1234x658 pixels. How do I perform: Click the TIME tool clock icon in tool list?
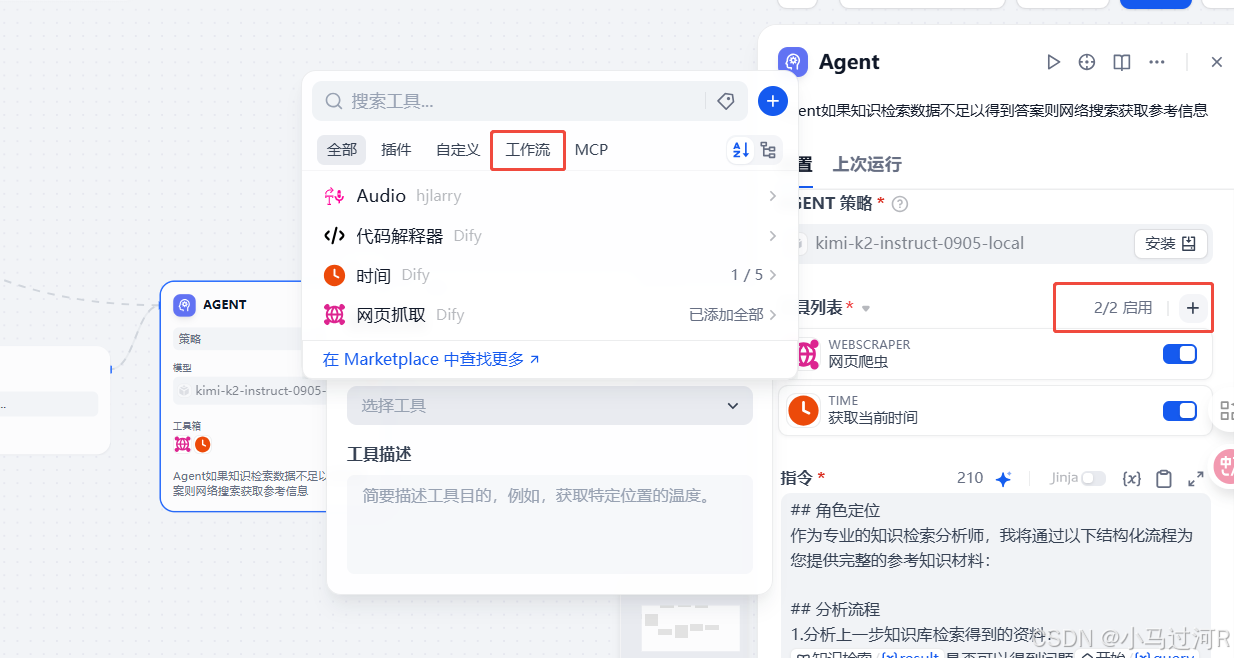(x=803, y=410)
